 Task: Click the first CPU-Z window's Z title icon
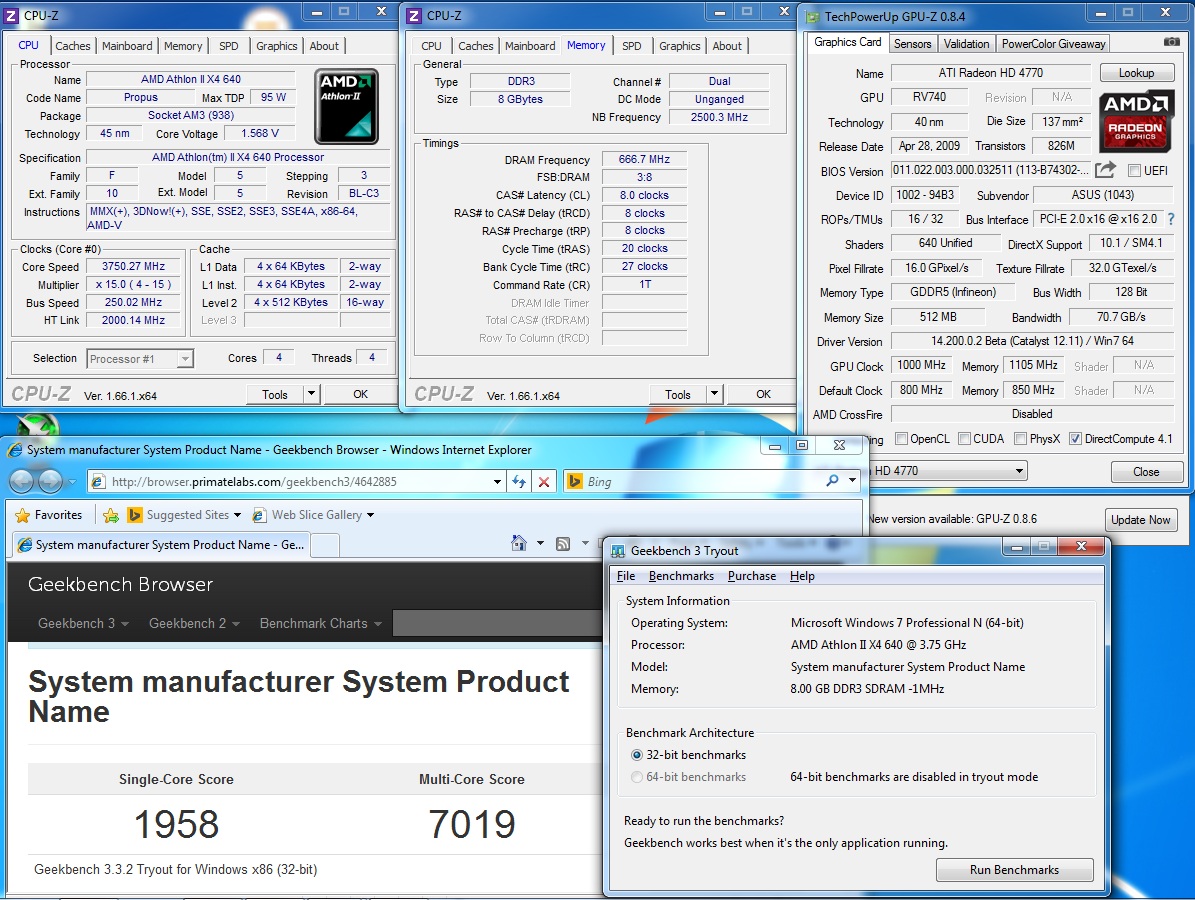(11, 15)
